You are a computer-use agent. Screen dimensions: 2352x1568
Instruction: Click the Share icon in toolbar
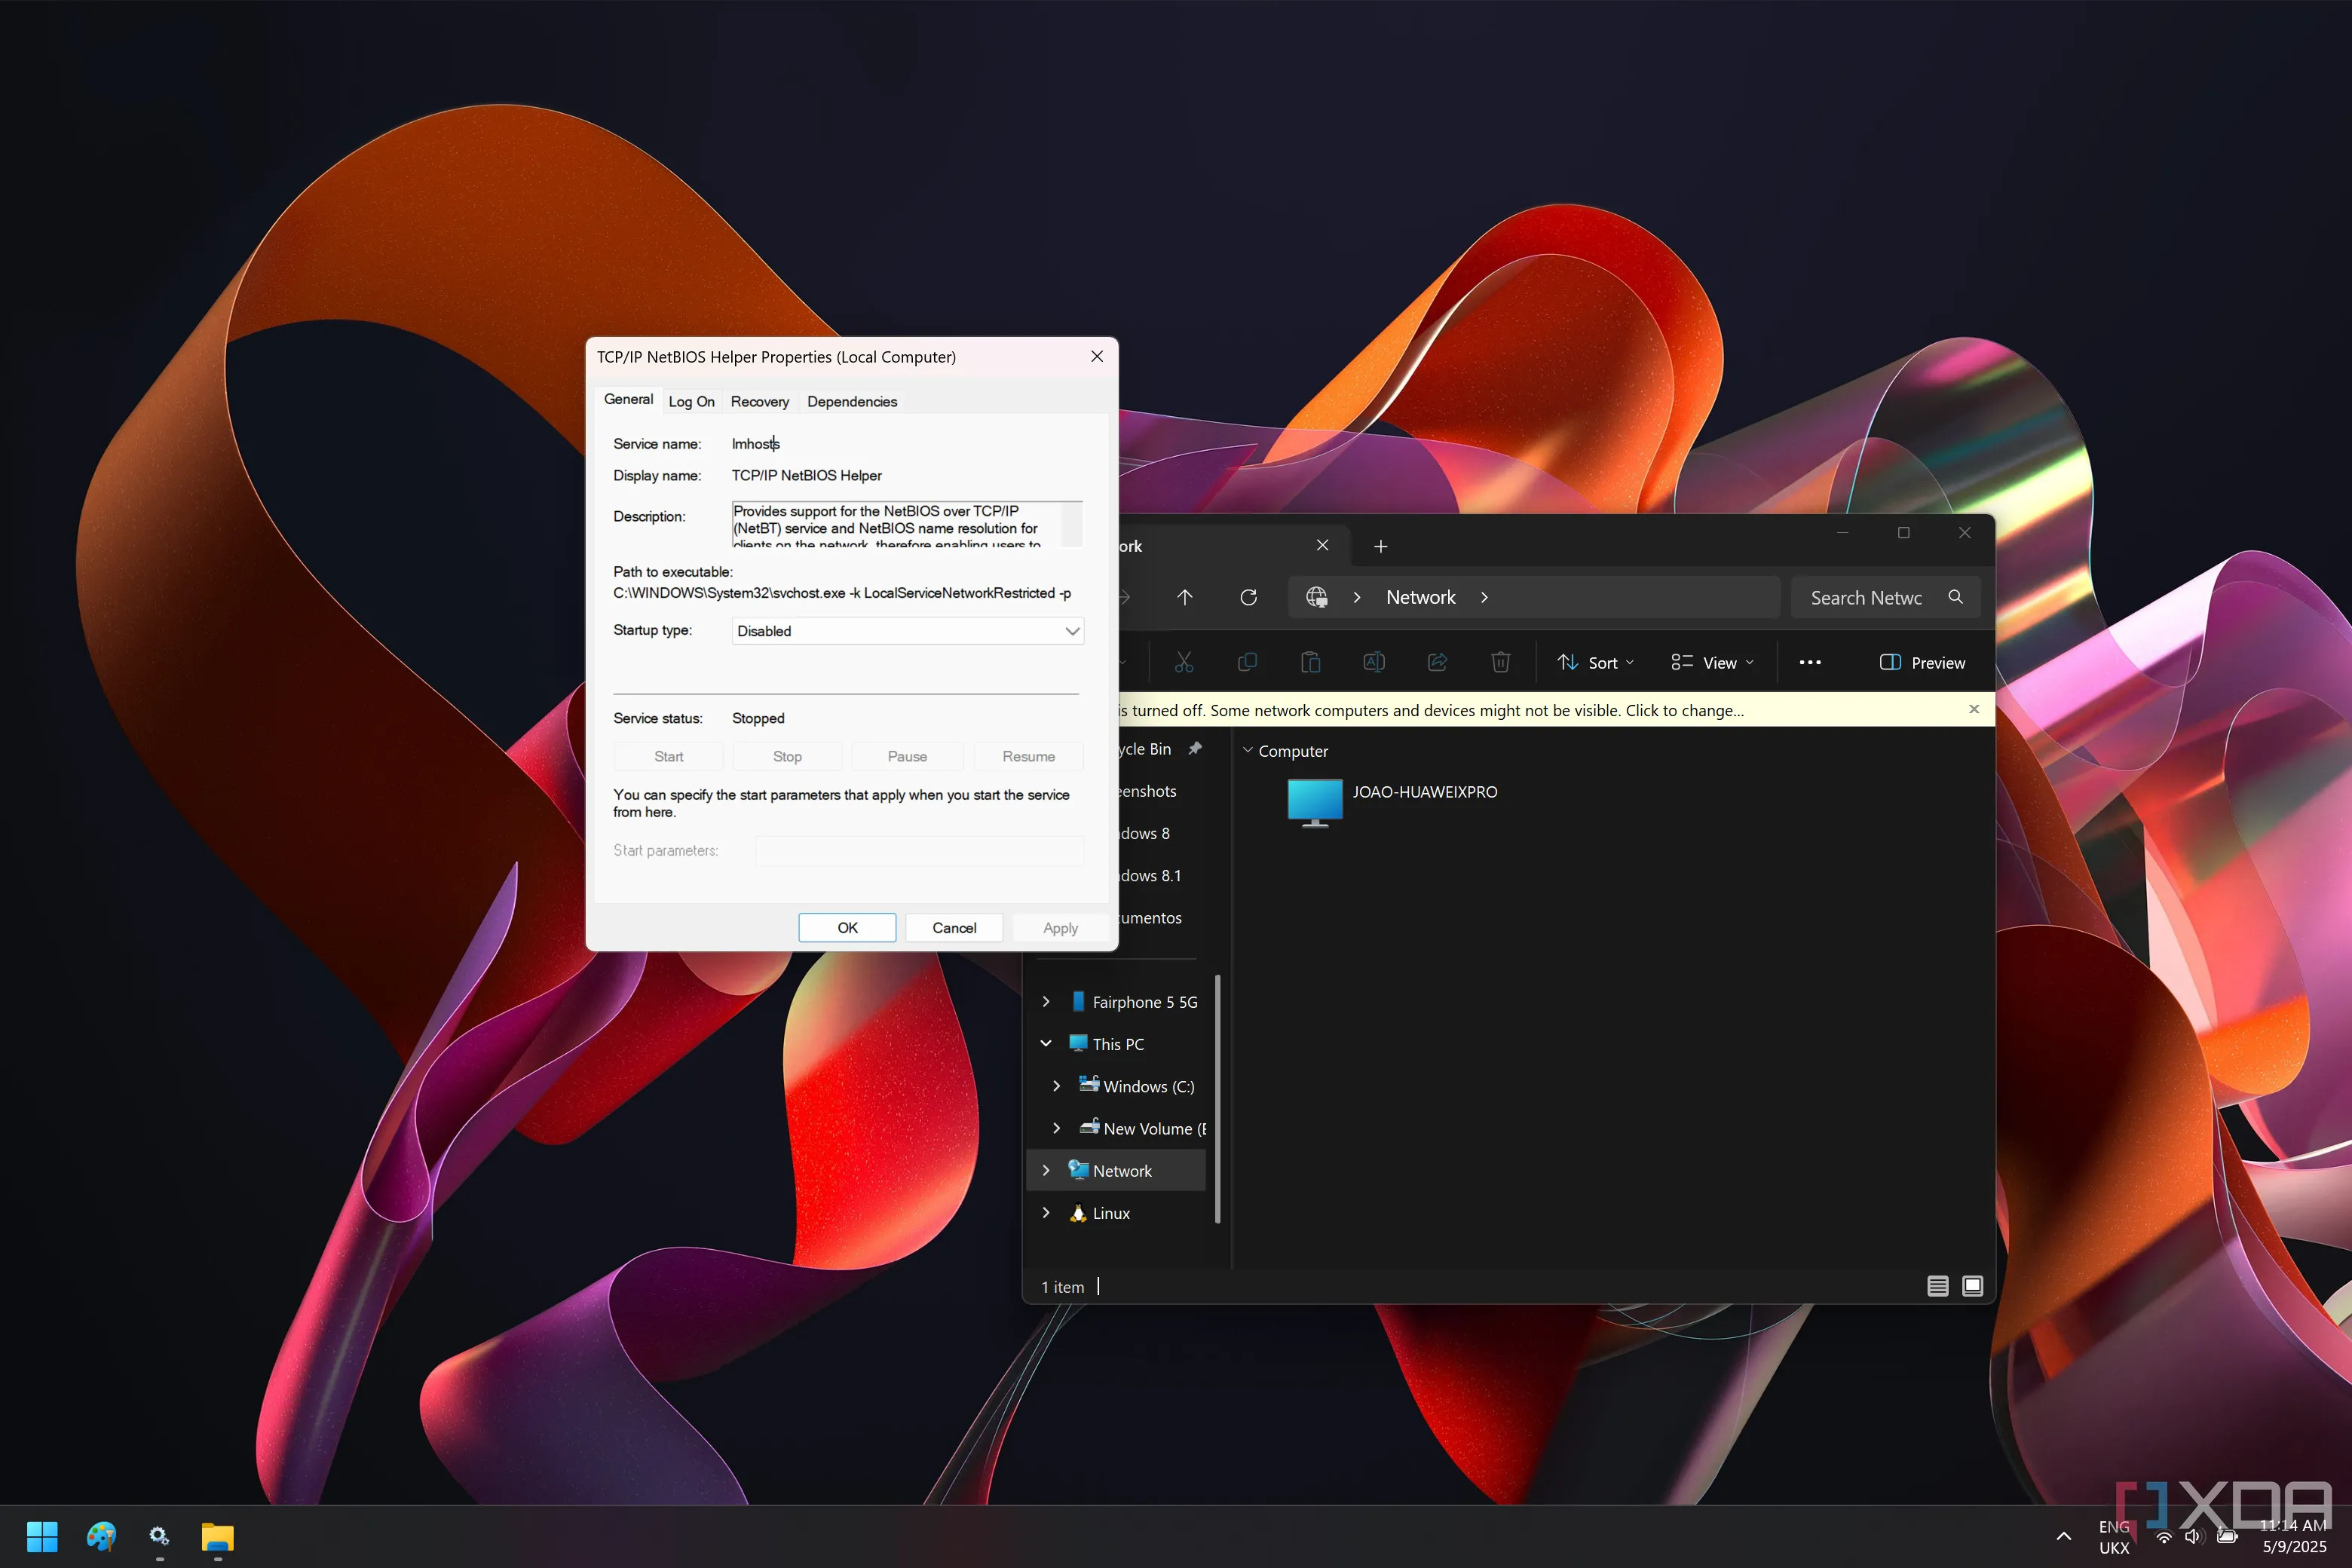1437,662
